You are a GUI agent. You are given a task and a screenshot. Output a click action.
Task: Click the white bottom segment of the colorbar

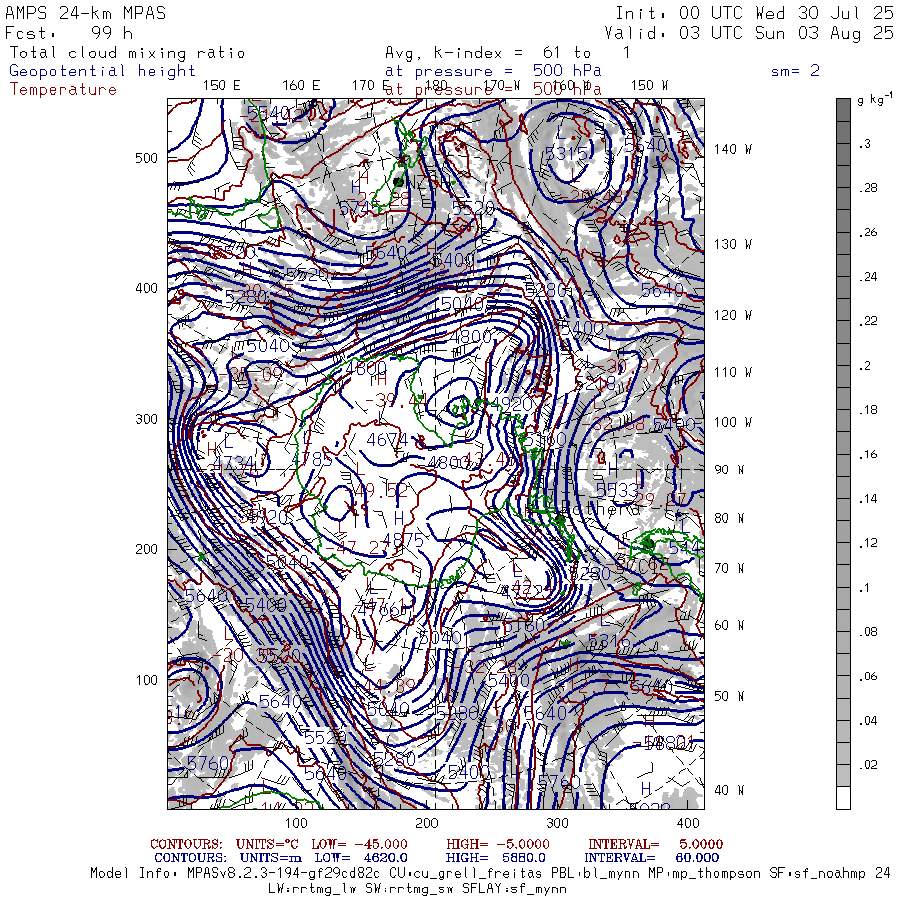click(x=843, y=798)
